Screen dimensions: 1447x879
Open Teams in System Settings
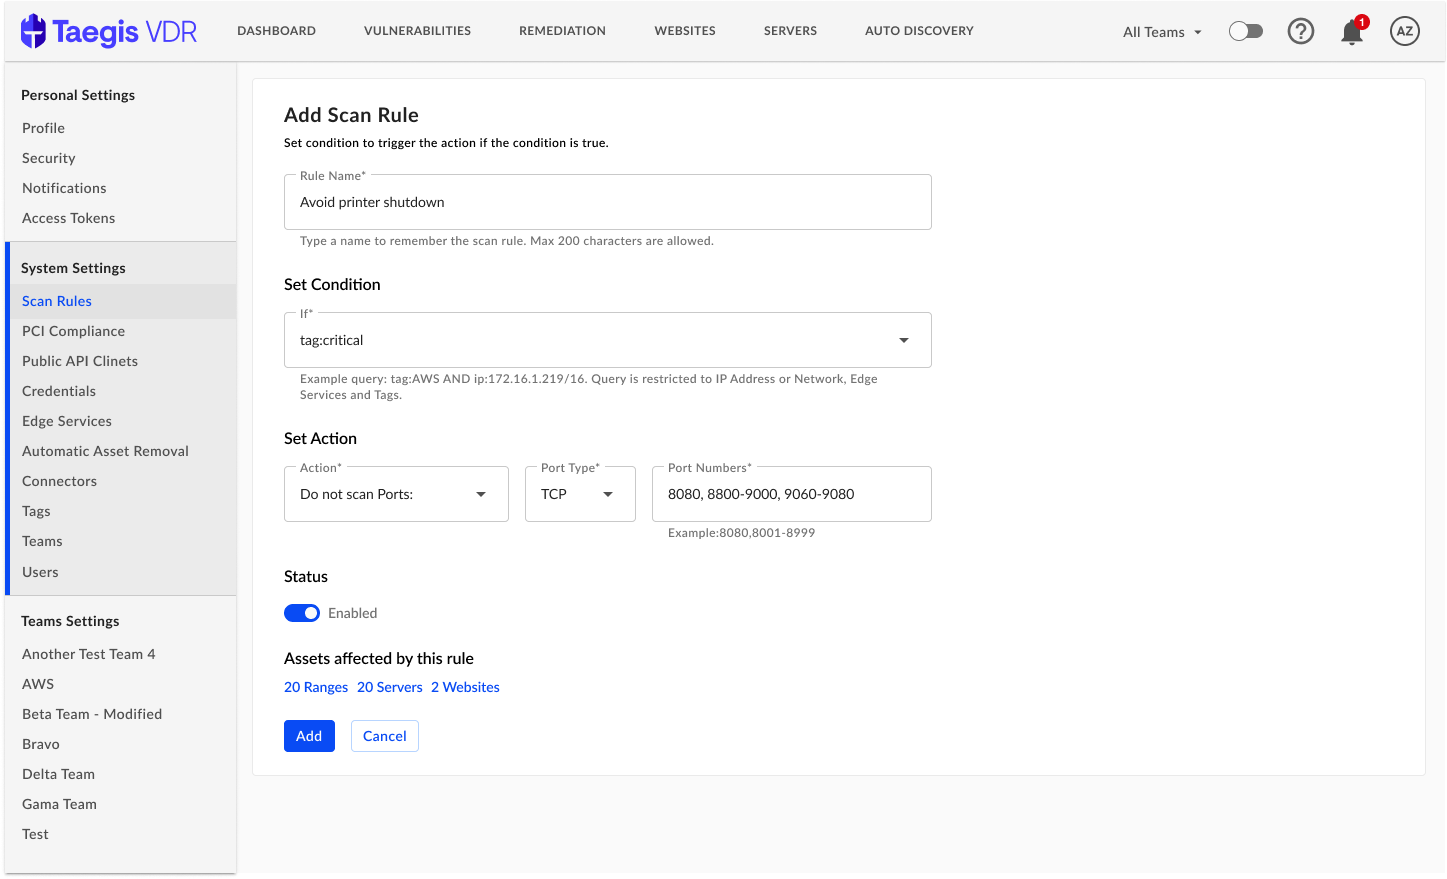click(42, 541)
